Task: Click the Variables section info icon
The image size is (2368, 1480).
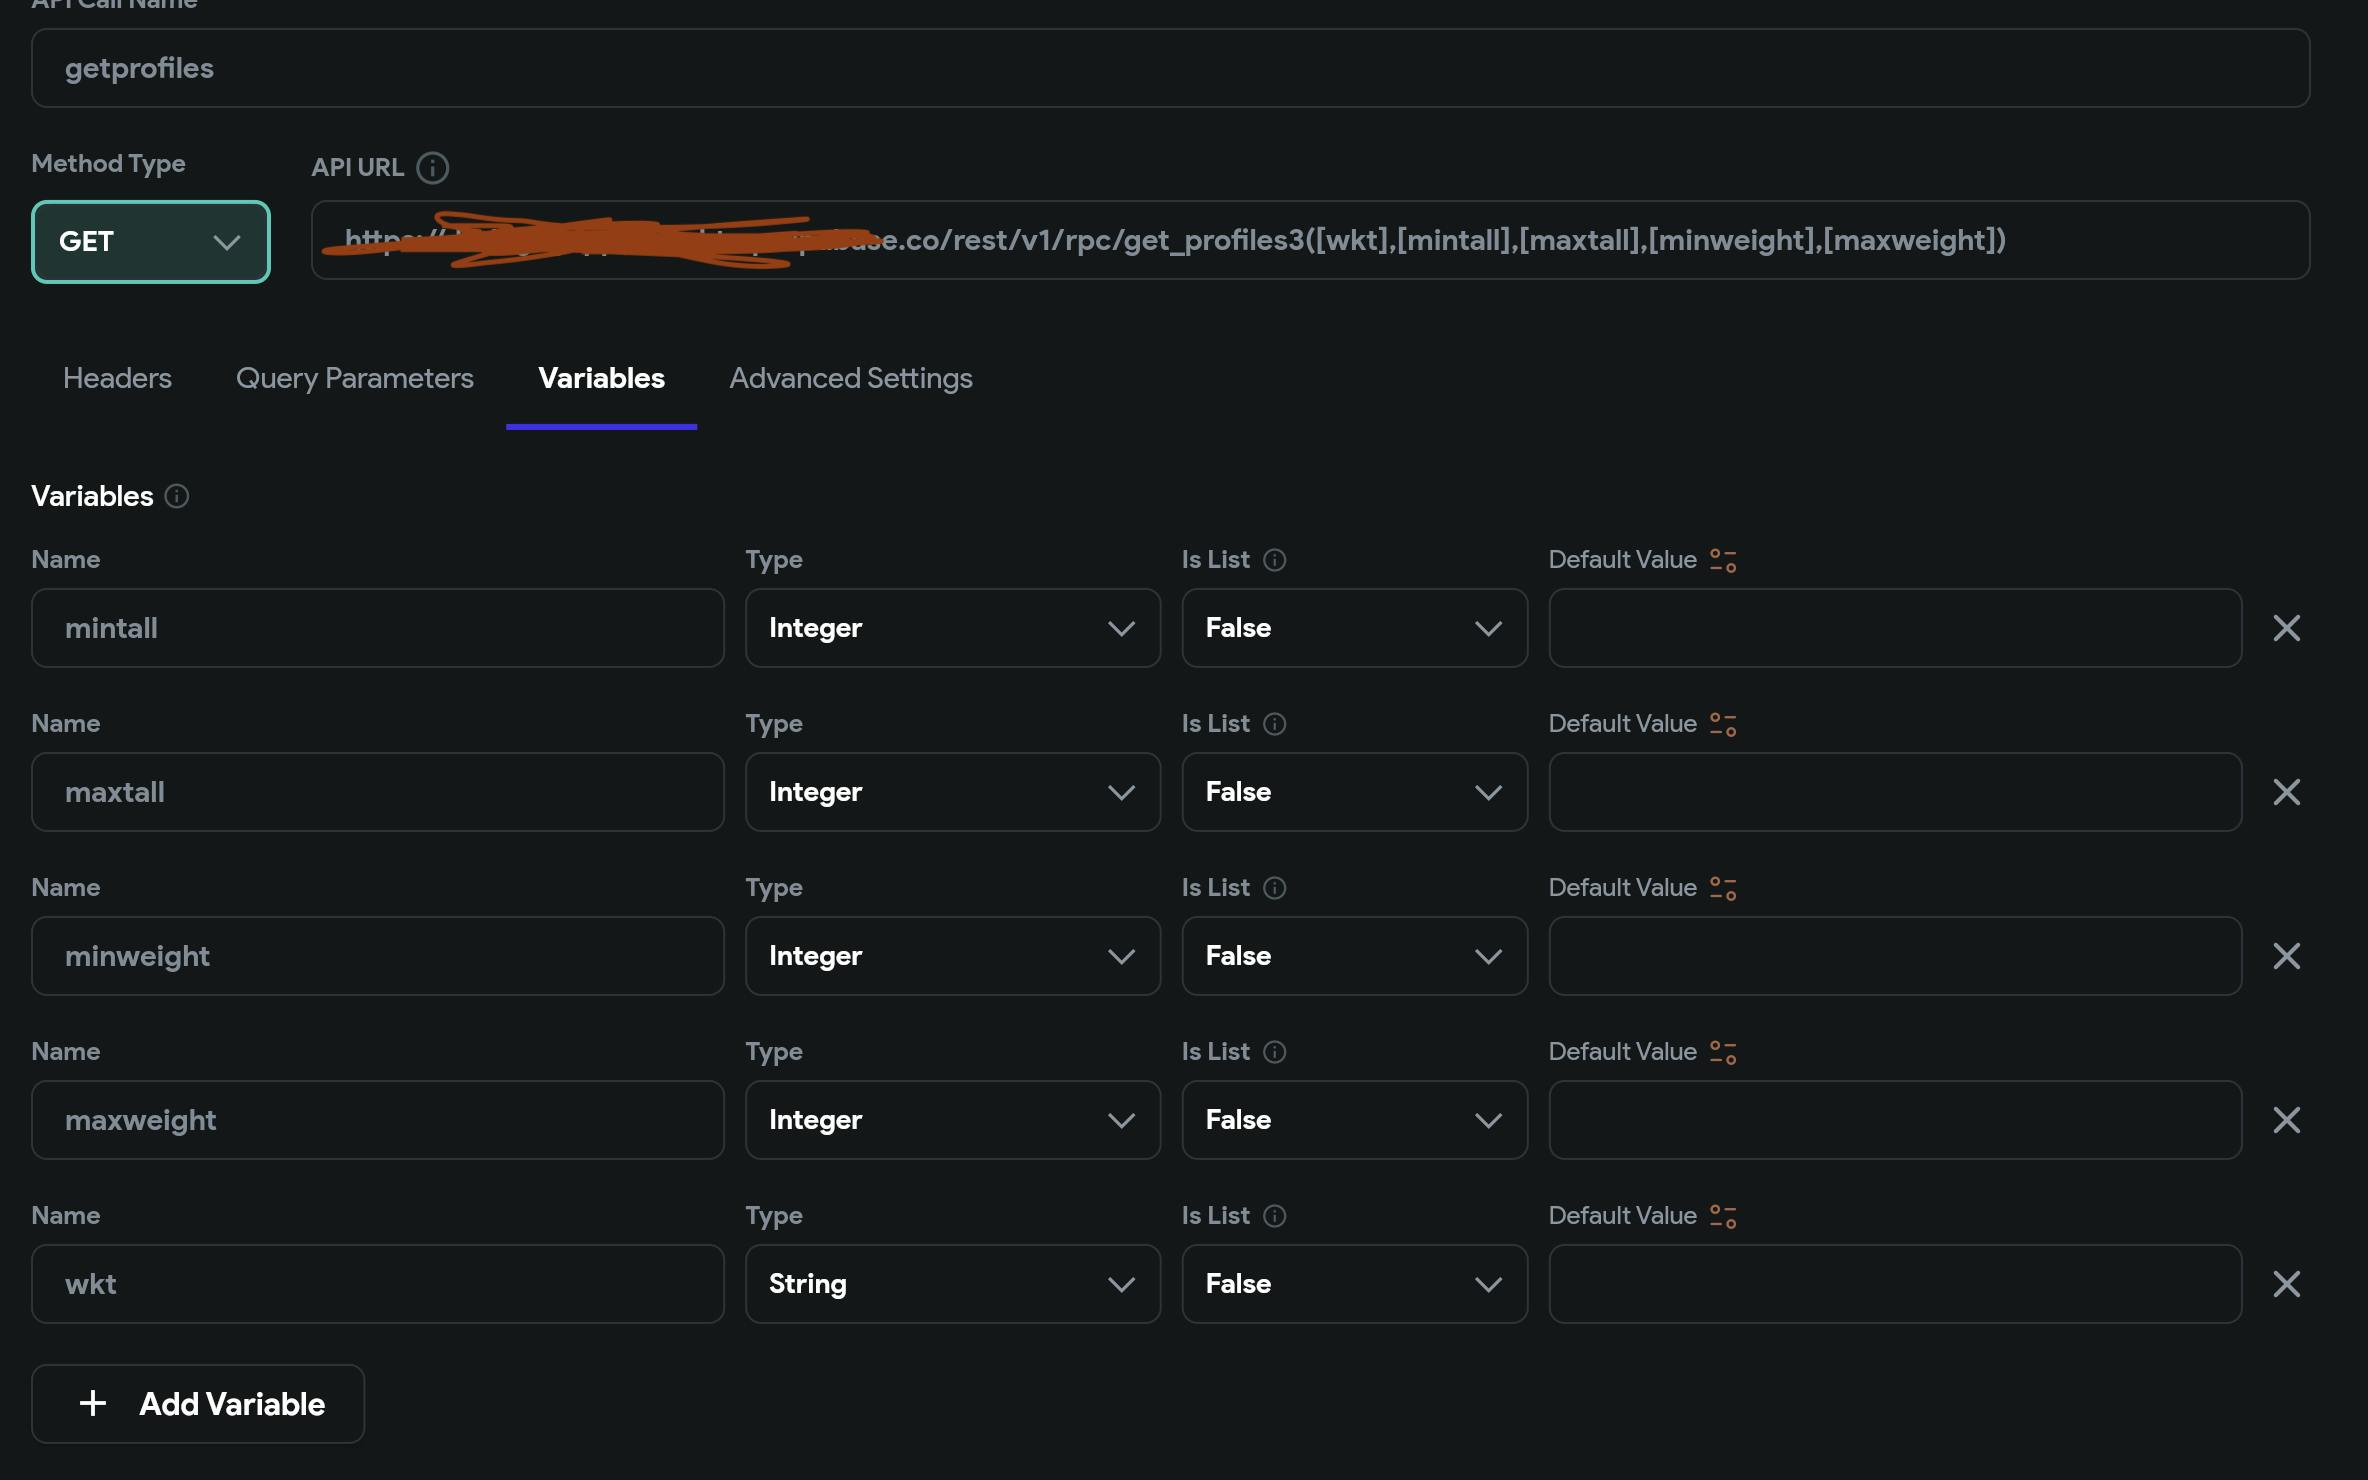Action: point(177,496)
